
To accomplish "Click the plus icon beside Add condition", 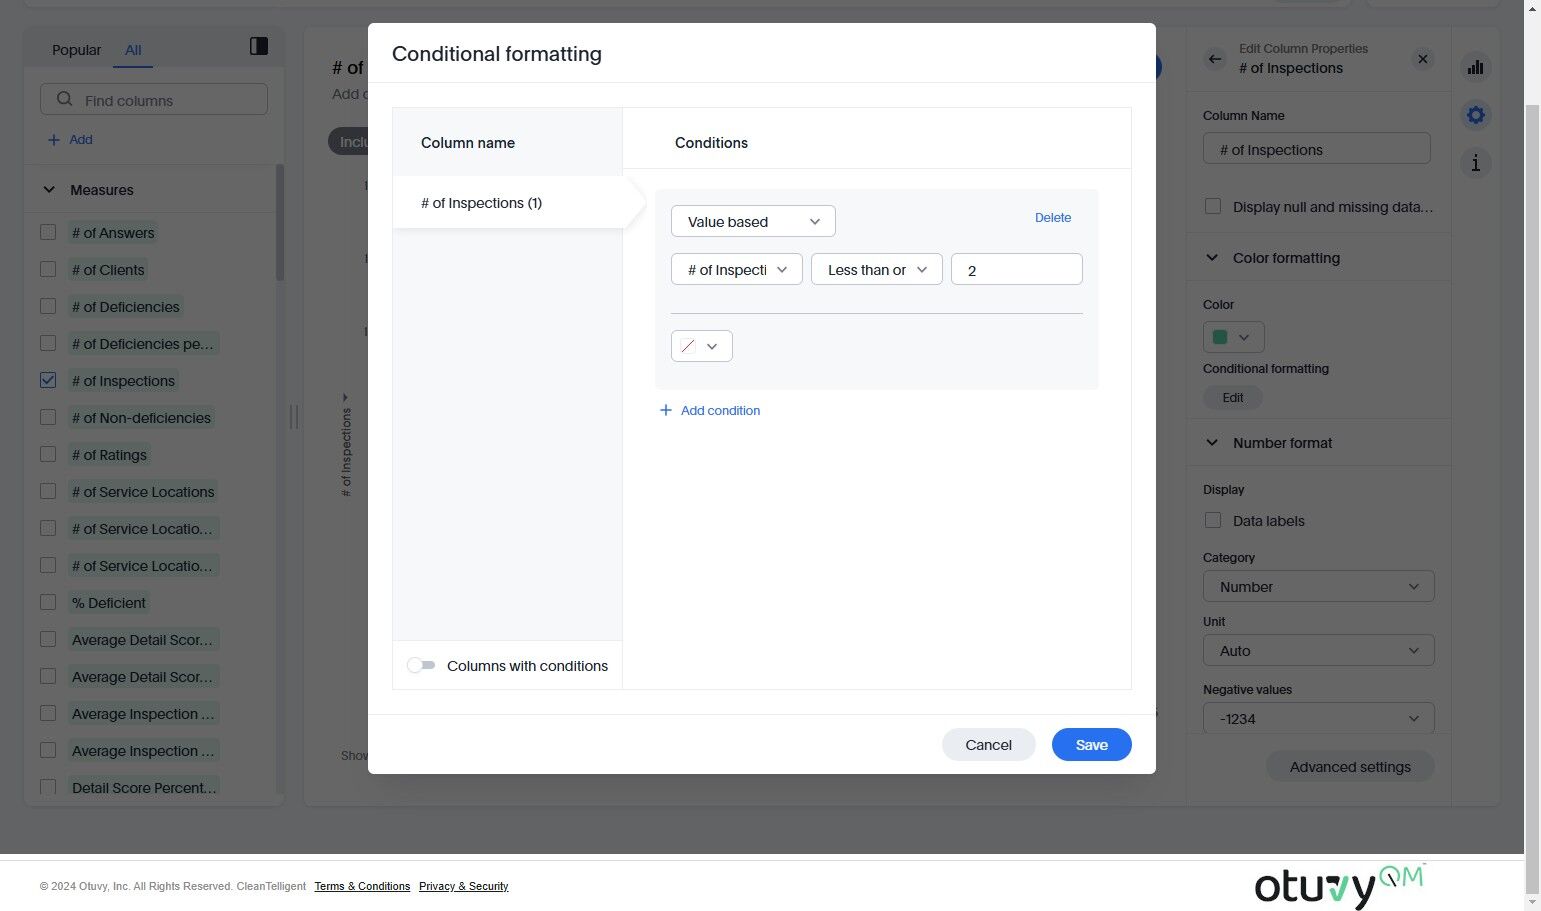I will point(666,410).
